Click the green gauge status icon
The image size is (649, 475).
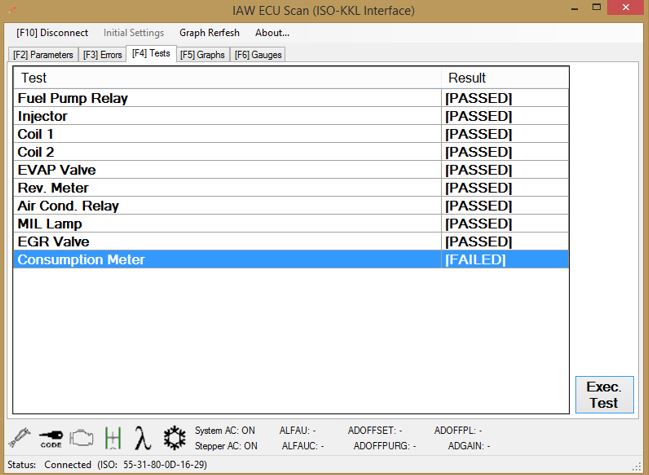pos(113,438)
